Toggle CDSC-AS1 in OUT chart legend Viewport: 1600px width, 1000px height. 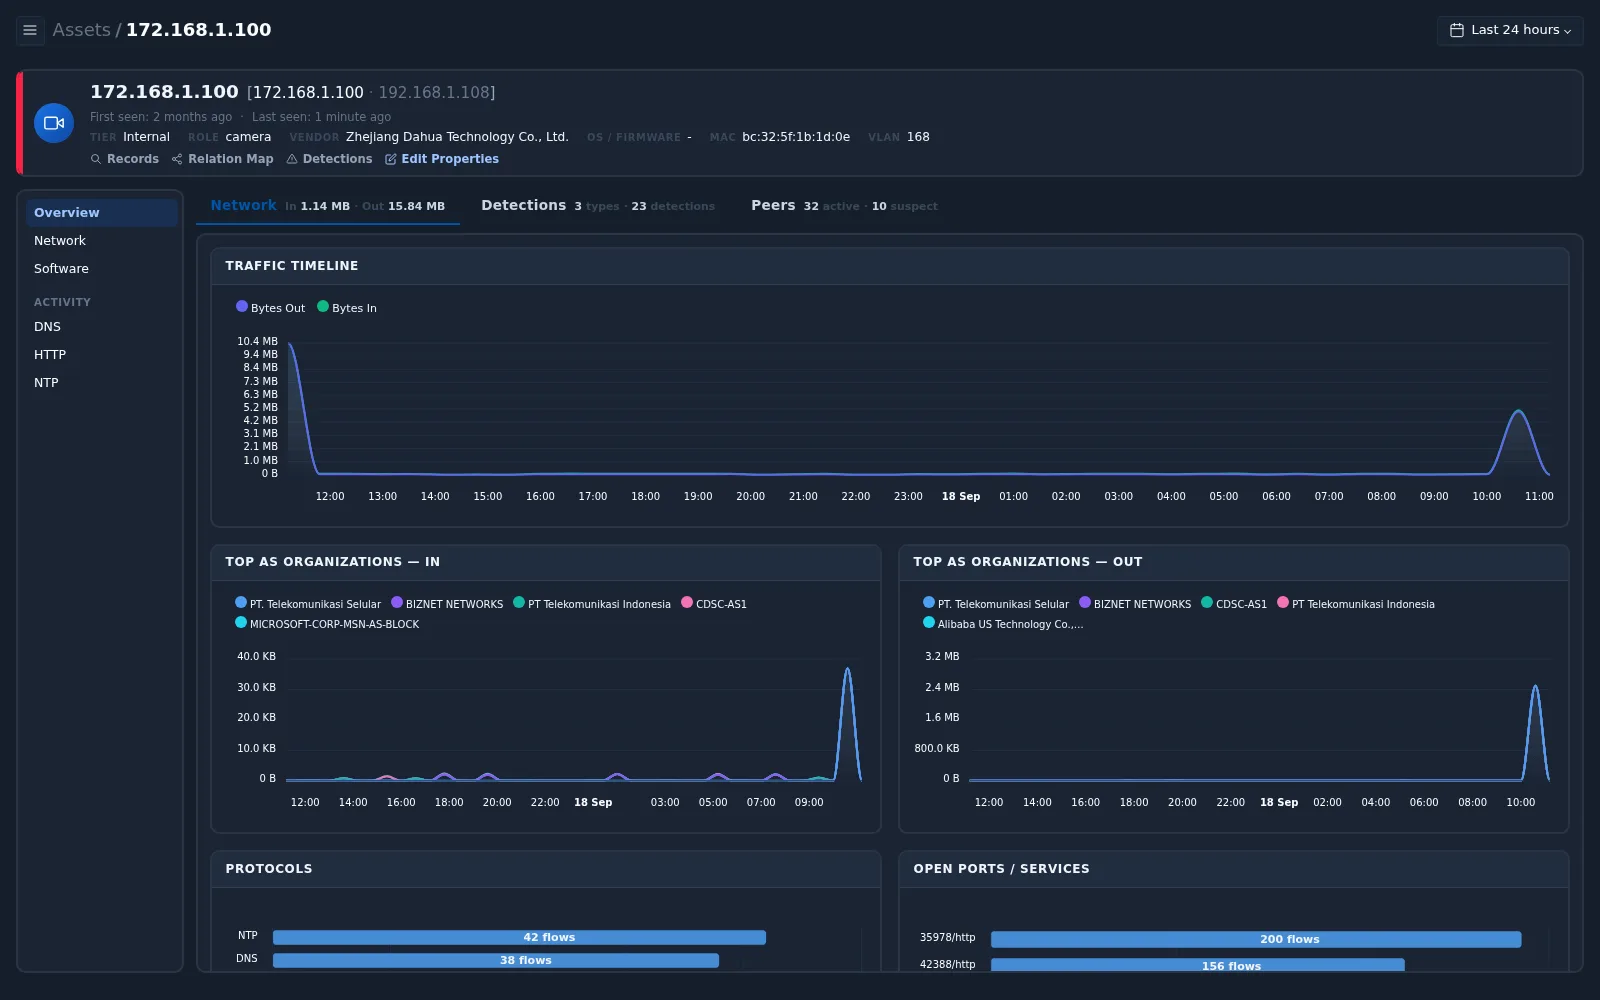point(1234,604)
